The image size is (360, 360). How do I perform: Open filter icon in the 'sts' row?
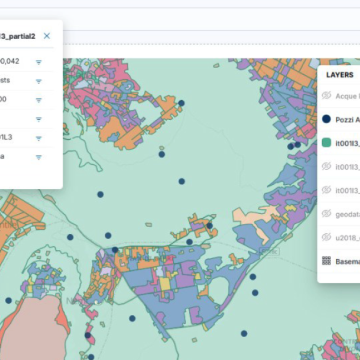(39, 81)
